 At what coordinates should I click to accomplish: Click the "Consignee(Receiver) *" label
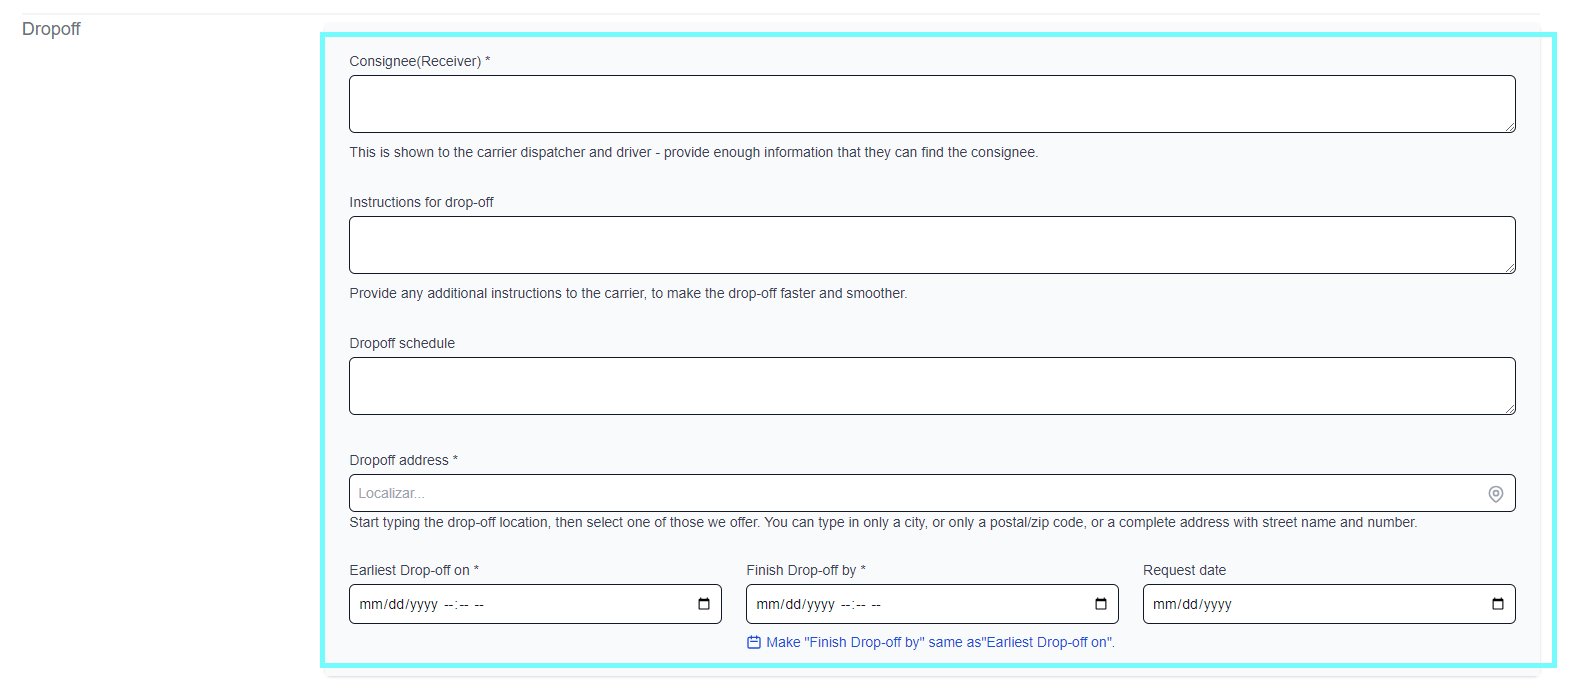419,61
